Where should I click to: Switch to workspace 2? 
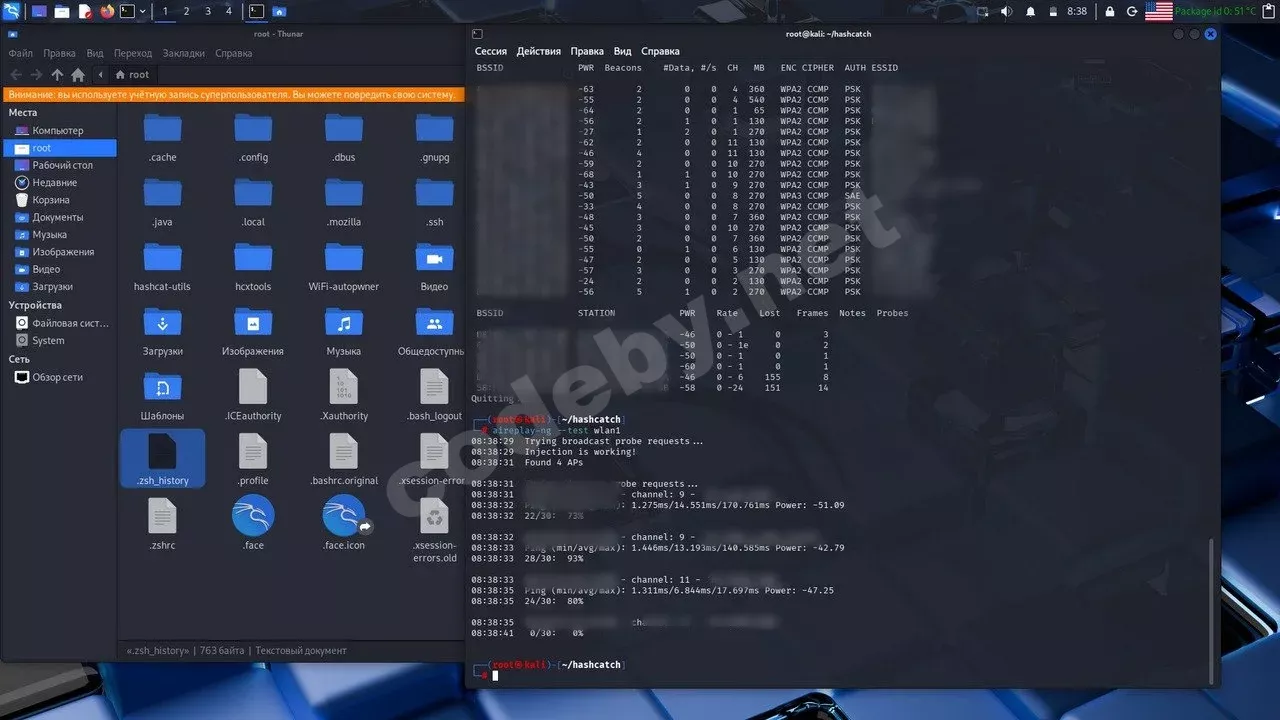pos(186,11)
